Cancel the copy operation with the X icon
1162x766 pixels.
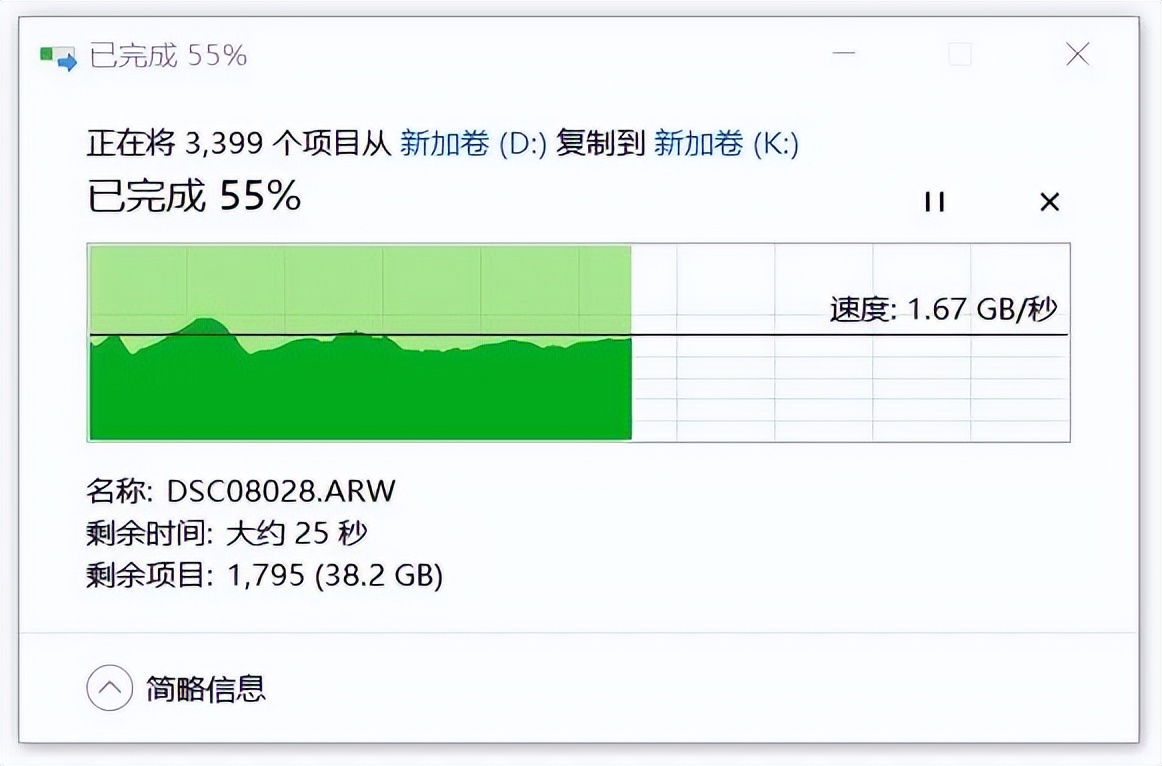tap(1049, 202)
